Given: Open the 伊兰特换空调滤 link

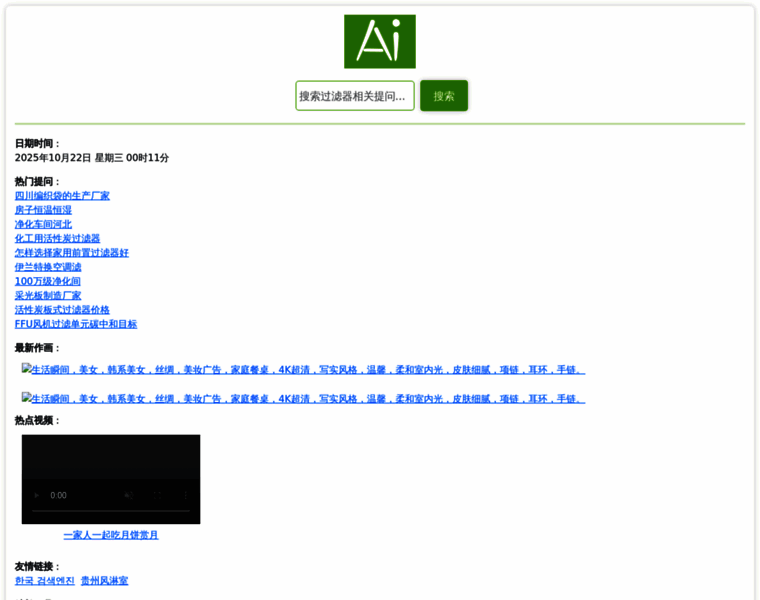Looking at the screenshot, I should 48,267.
